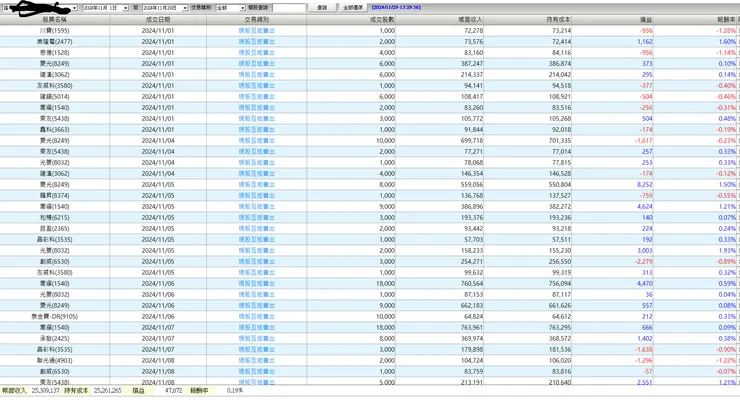The image size is (740, 400).
Task: Select the loss value -1,617
Action: tap(644, 141)
